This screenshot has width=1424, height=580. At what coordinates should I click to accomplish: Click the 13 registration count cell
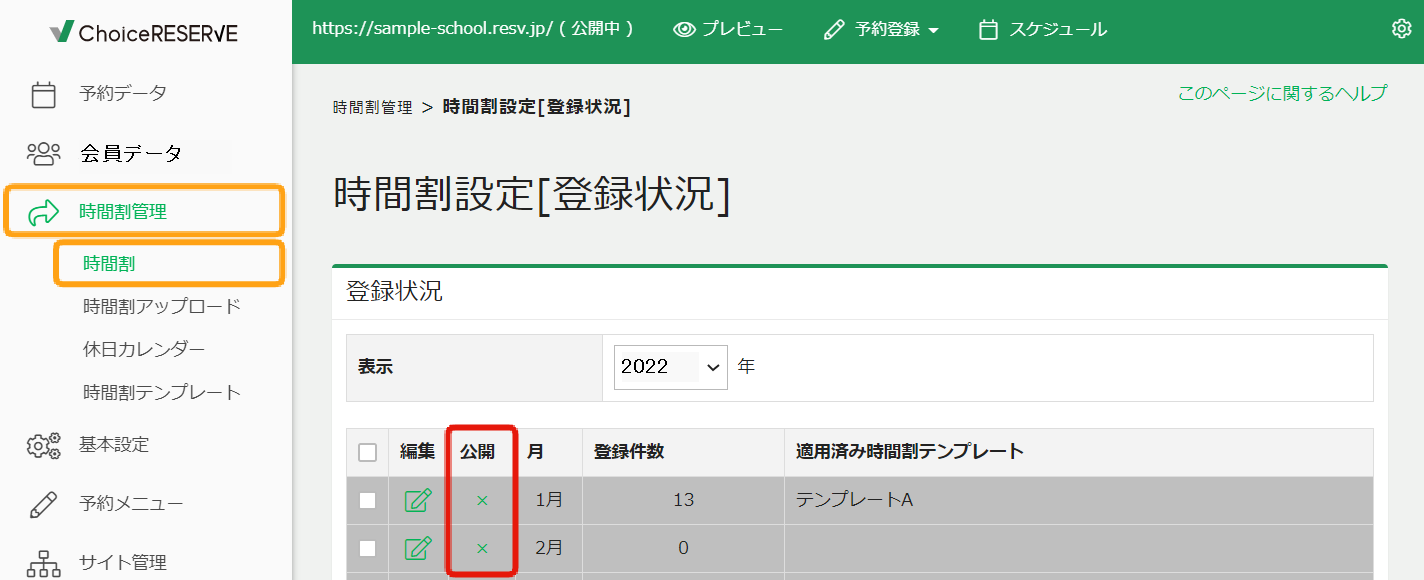tap(684, 500)
